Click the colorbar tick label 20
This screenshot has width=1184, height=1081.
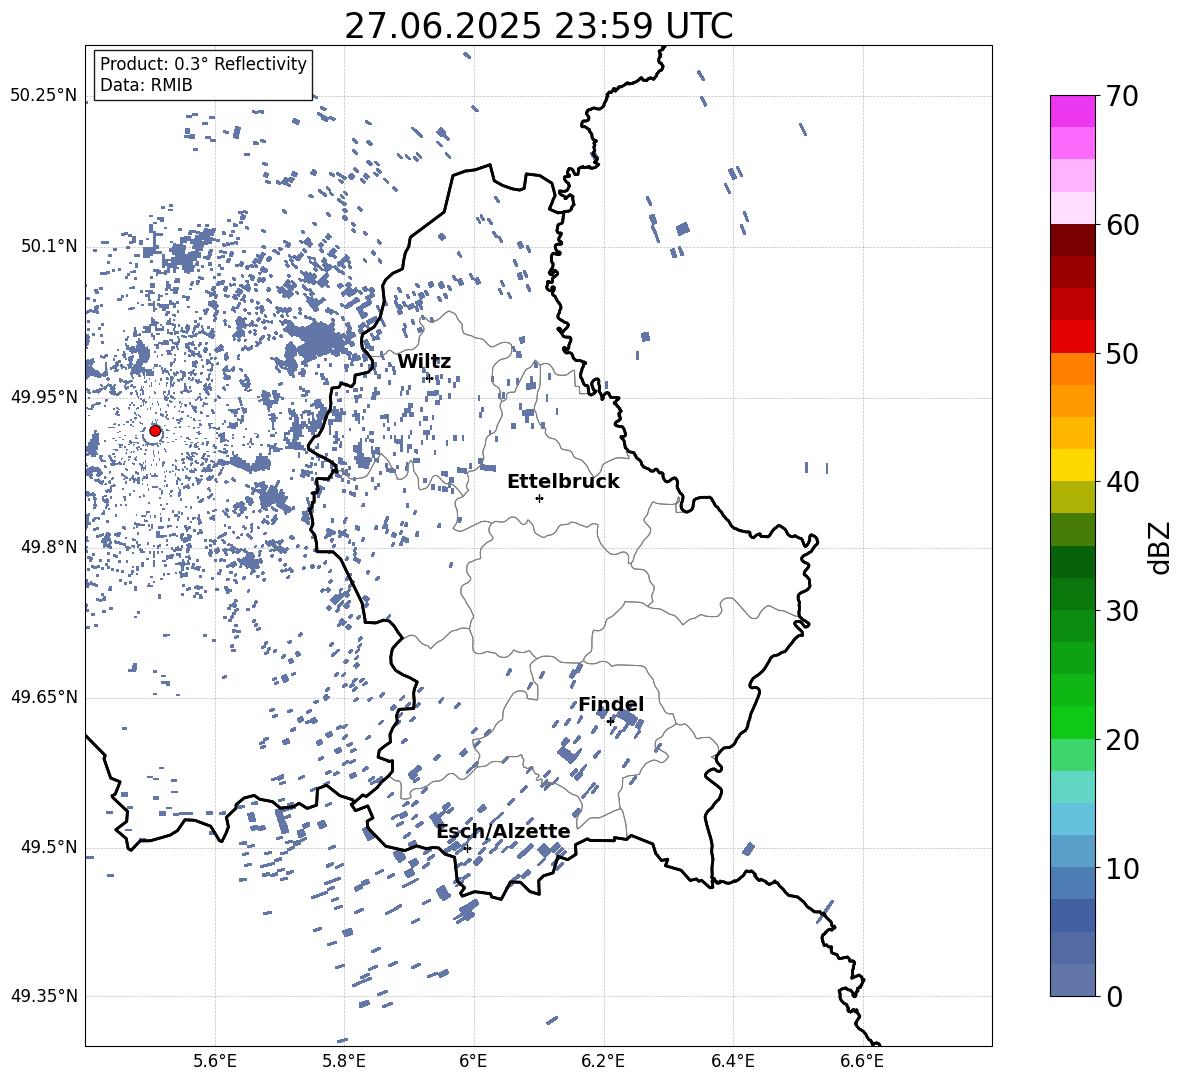[1123, 740]
